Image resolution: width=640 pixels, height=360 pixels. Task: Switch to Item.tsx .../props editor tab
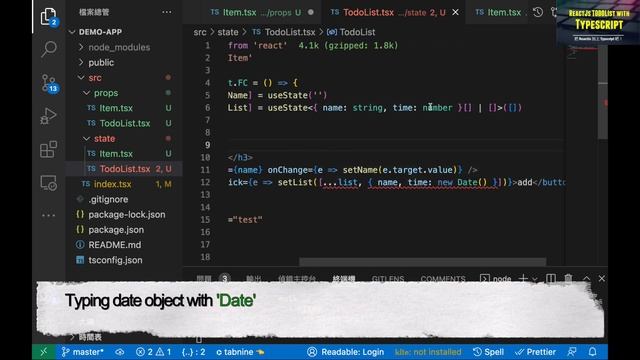point(261,12)
